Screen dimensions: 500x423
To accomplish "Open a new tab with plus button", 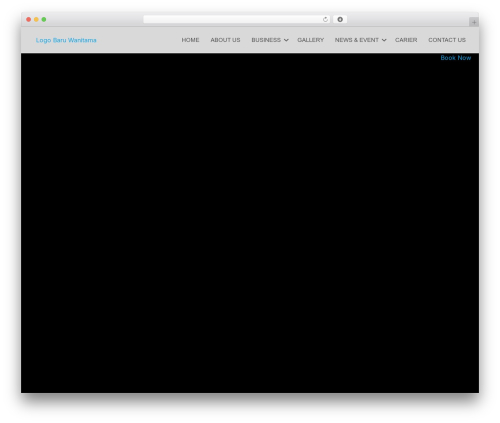I will pos(474,22).
